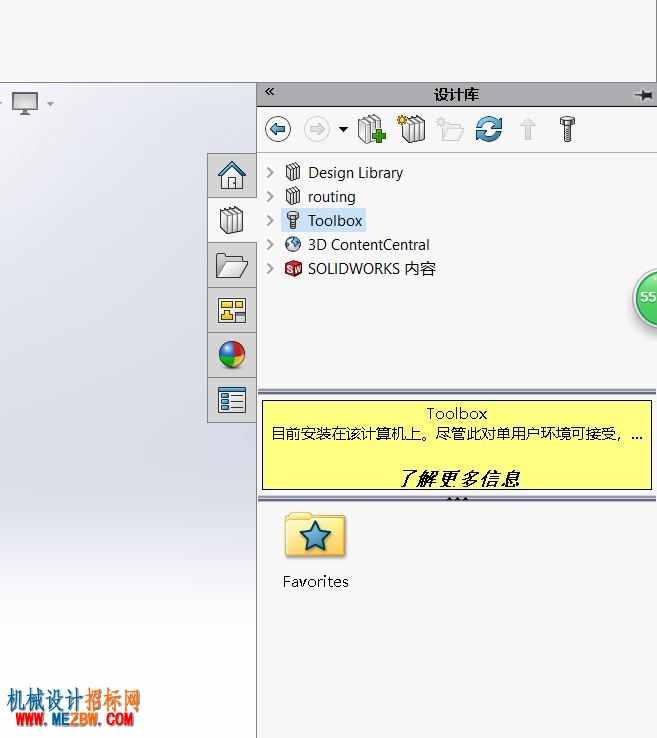Viewport: 657px width, 738px height.
Task: Expand the 3D ContentCentral node
Action: [270, 244]
